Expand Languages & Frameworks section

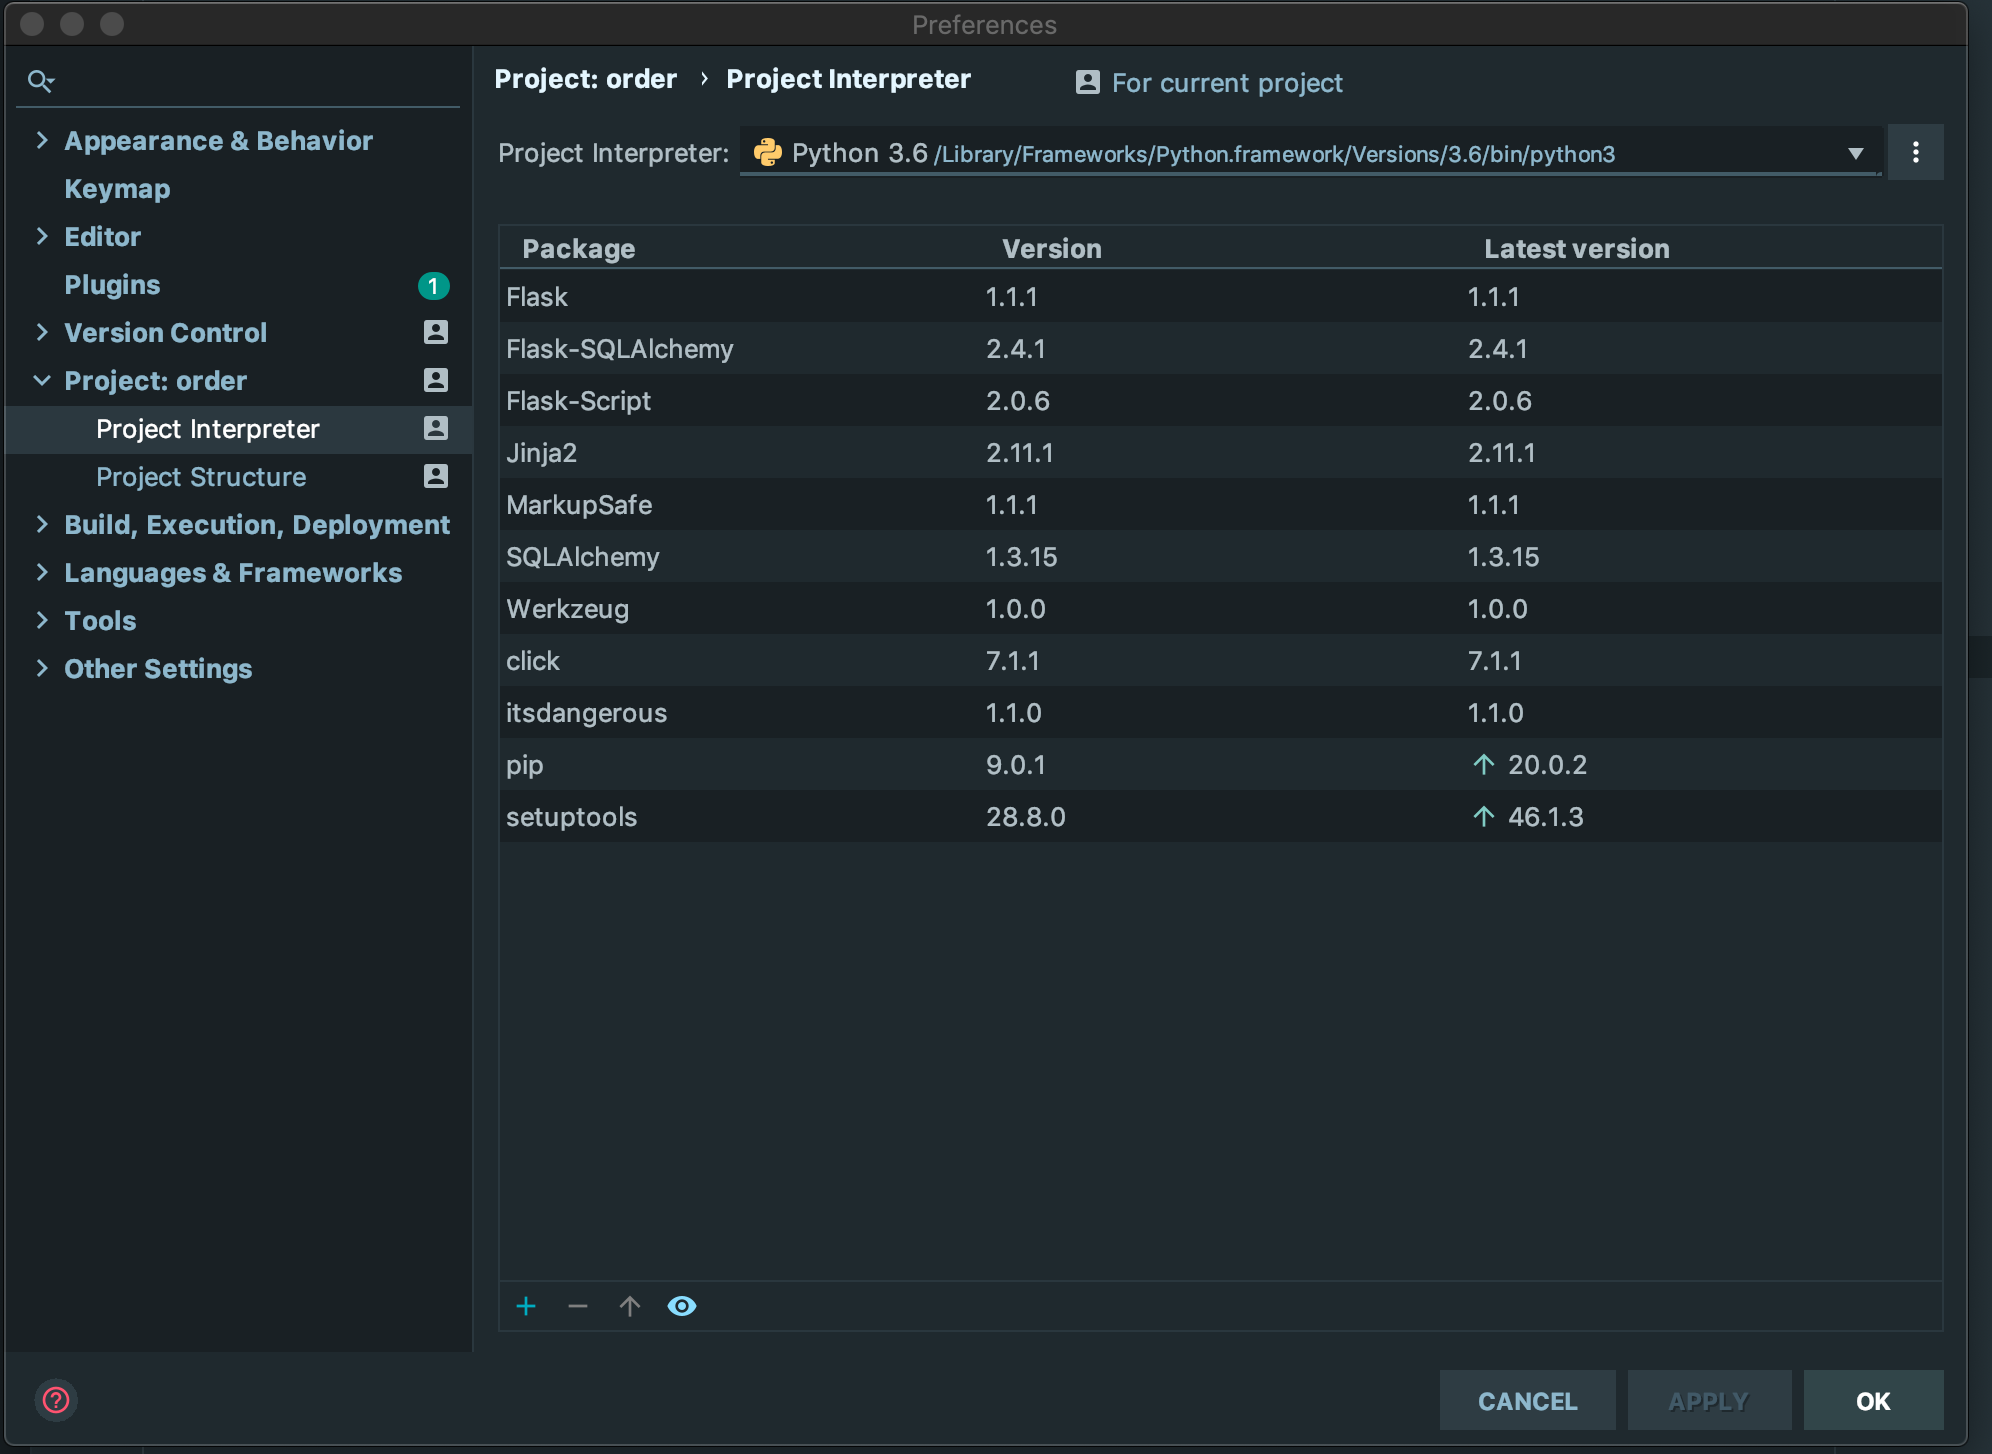click(x=42, y=572)
